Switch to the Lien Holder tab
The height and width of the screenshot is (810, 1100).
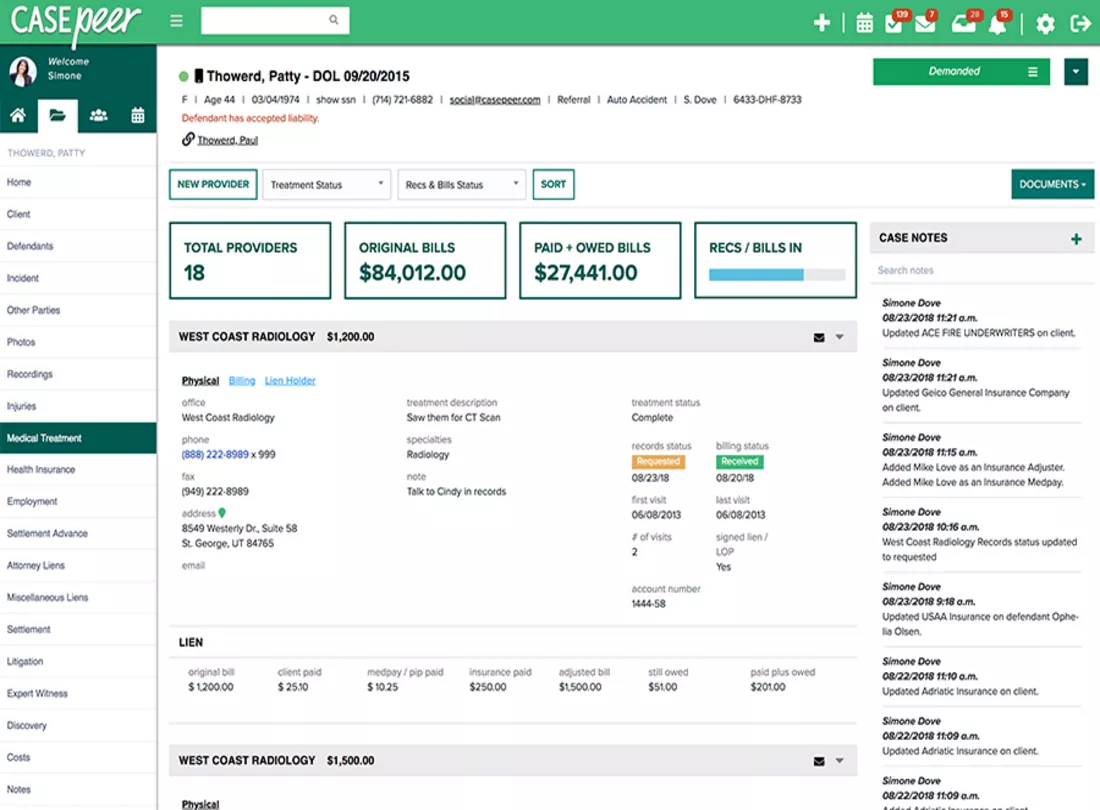(x=290, y=381)
